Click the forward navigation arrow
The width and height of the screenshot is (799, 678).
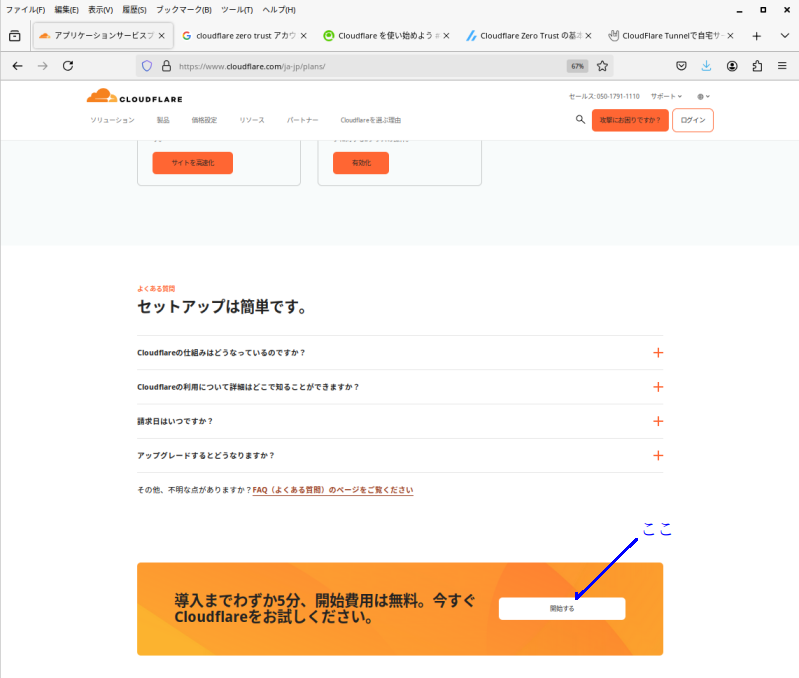tap(42, 66)
